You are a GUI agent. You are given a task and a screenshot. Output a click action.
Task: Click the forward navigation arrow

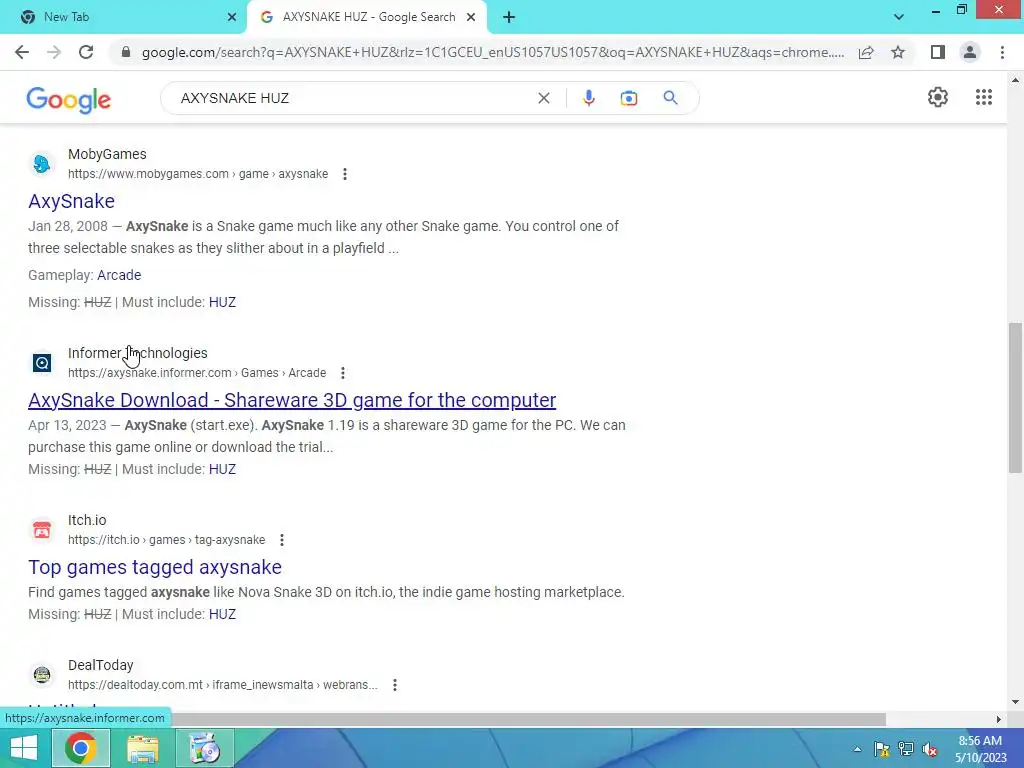(x=54, y=52)
